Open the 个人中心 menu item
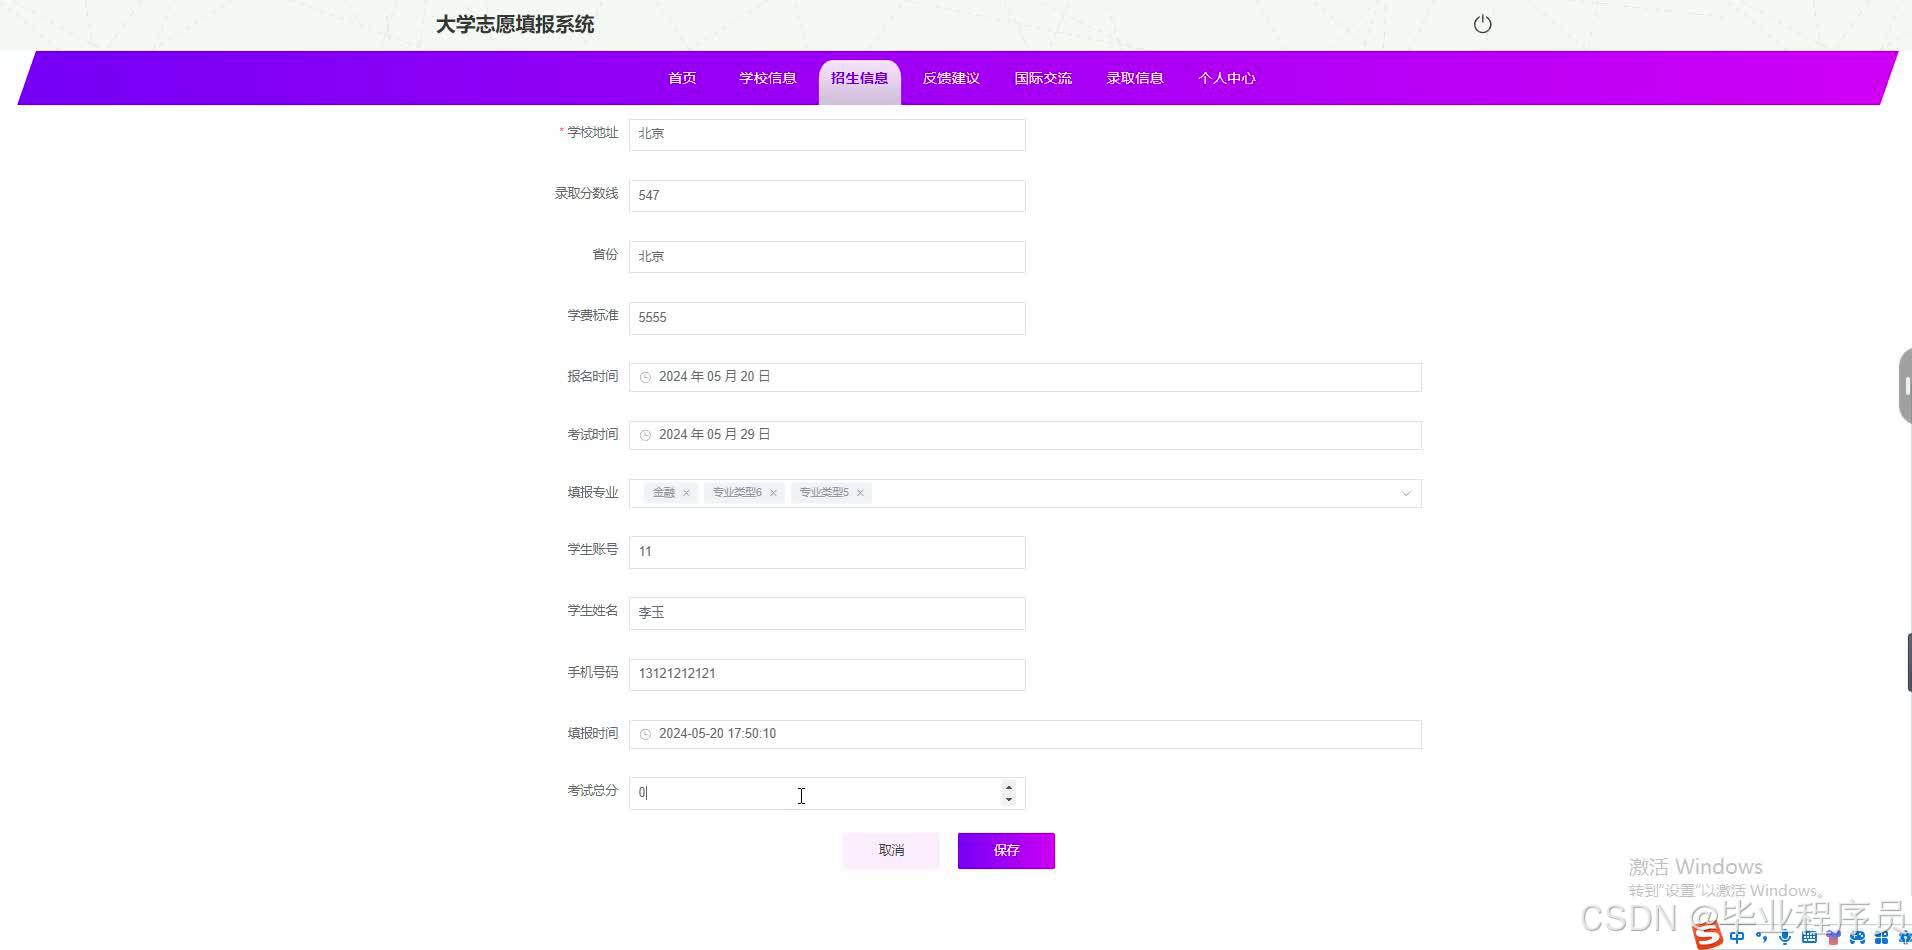The image size is (1912, 950). pos(1226,77)
